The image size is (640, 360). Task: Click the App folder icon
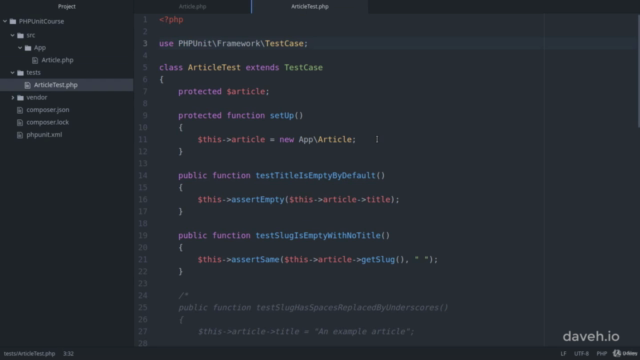point(28,48)
